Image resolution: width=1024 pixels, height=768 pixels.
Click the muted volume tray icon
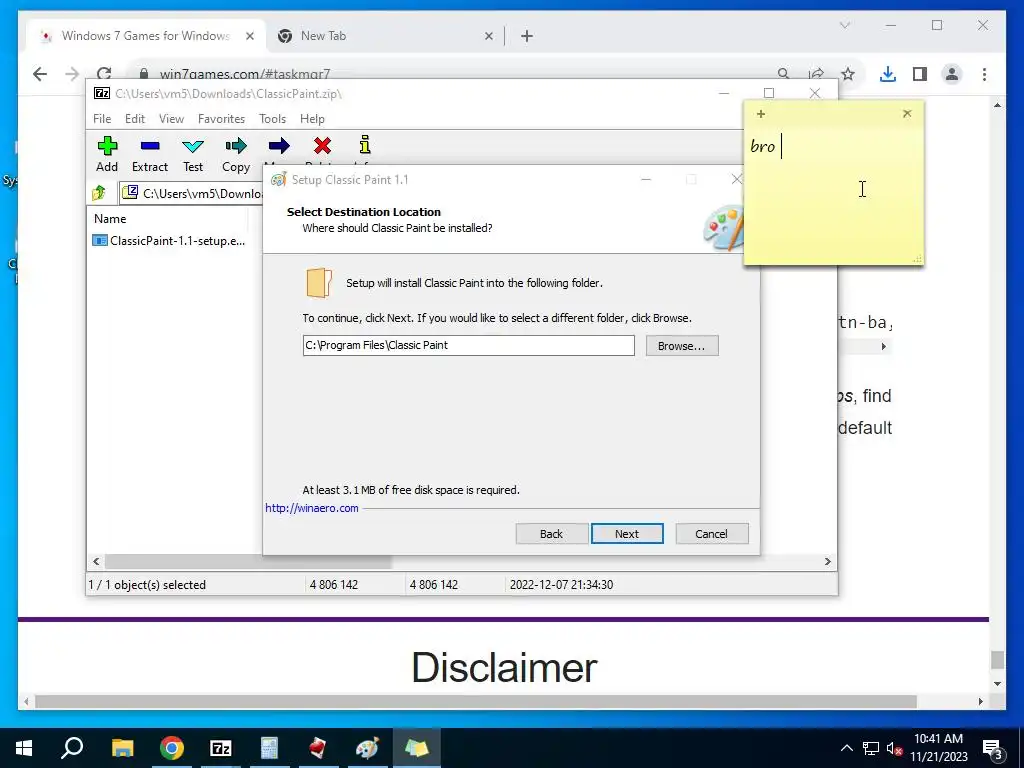tap(894, 748)
